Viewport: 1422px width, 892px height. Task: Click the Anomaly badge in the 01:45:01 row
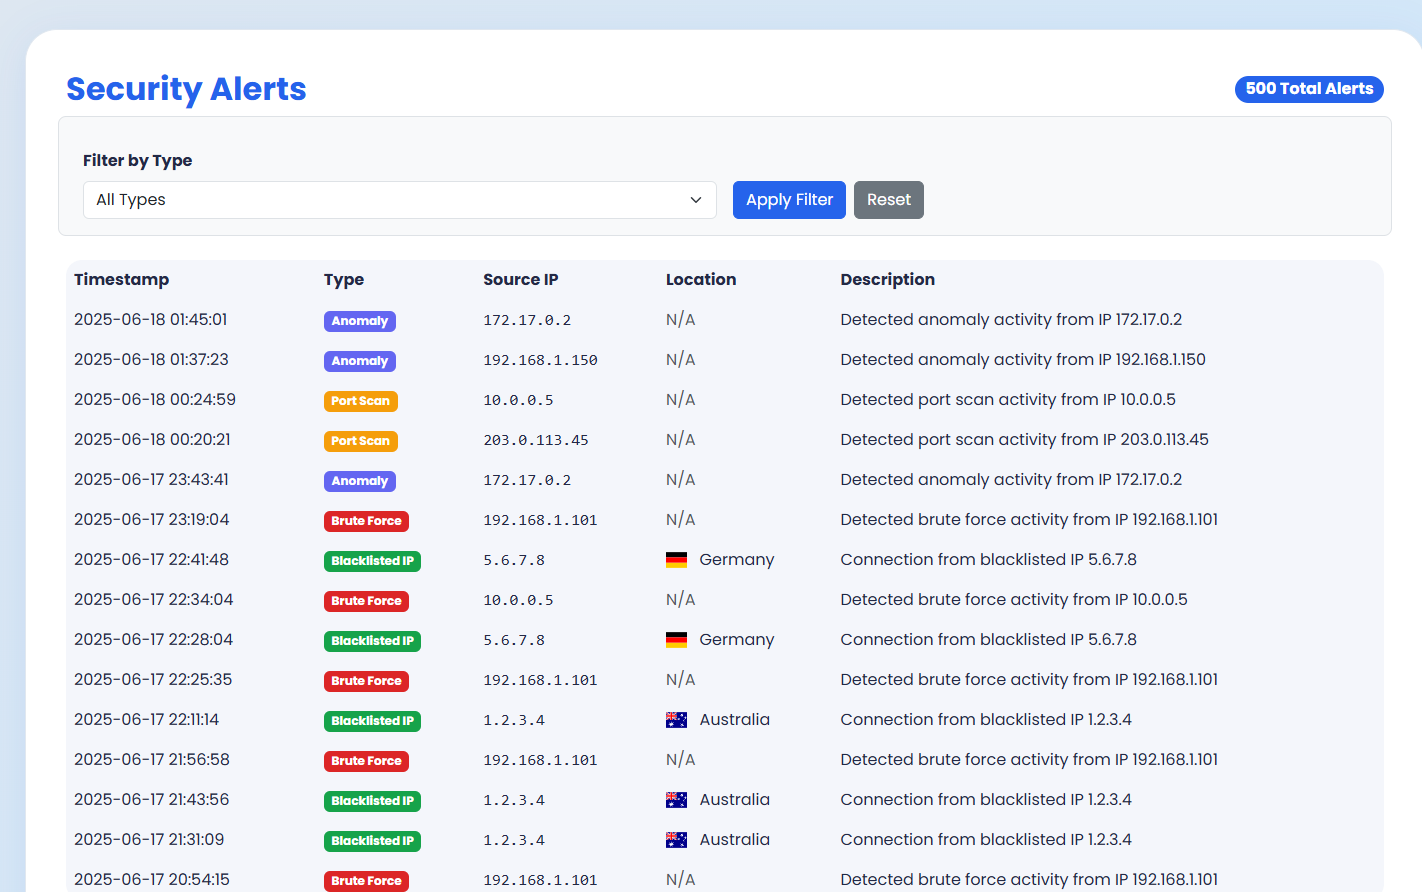[x=360, y=321]
